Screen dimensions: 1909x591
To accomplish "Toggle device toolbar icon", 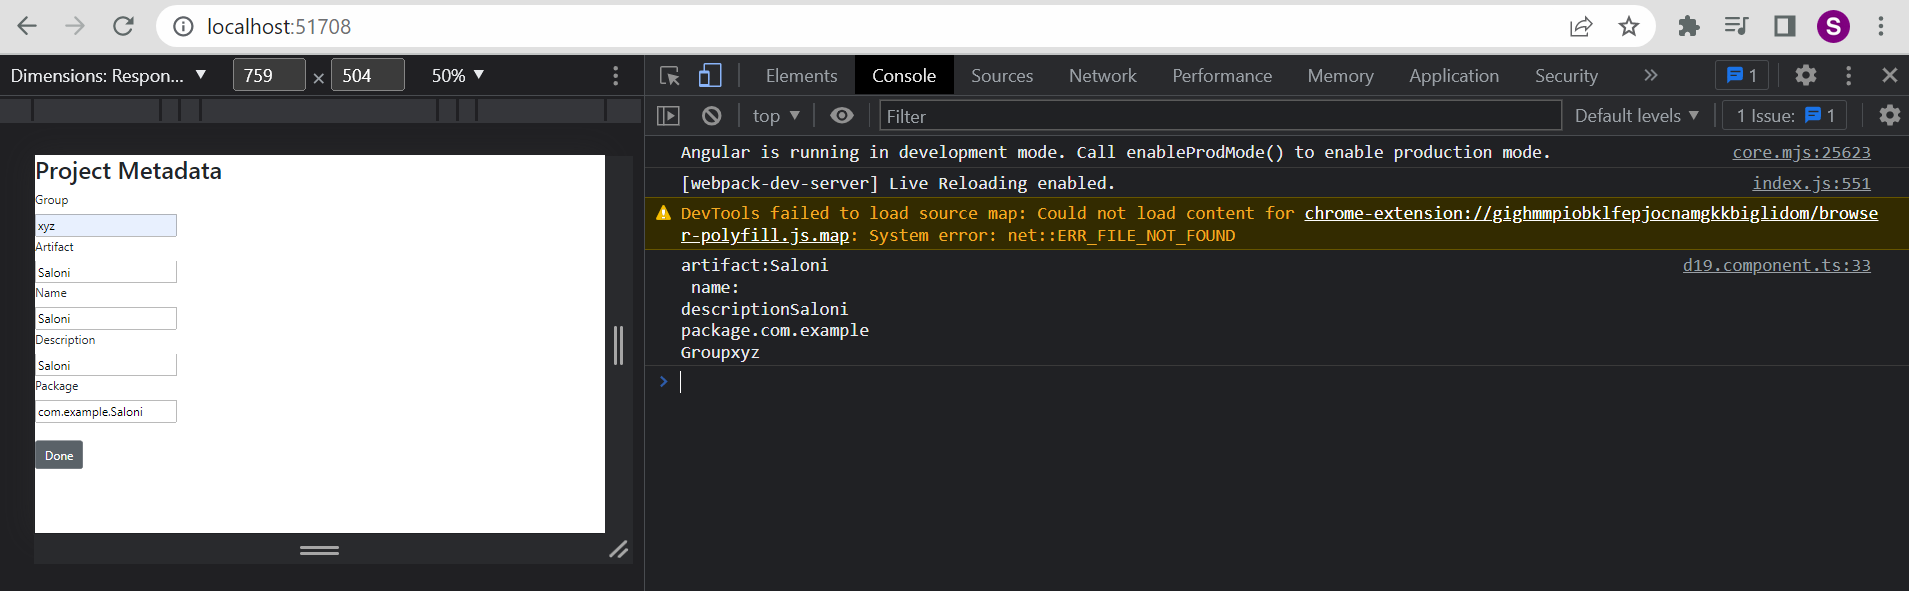I will click(x=710, y=76).
